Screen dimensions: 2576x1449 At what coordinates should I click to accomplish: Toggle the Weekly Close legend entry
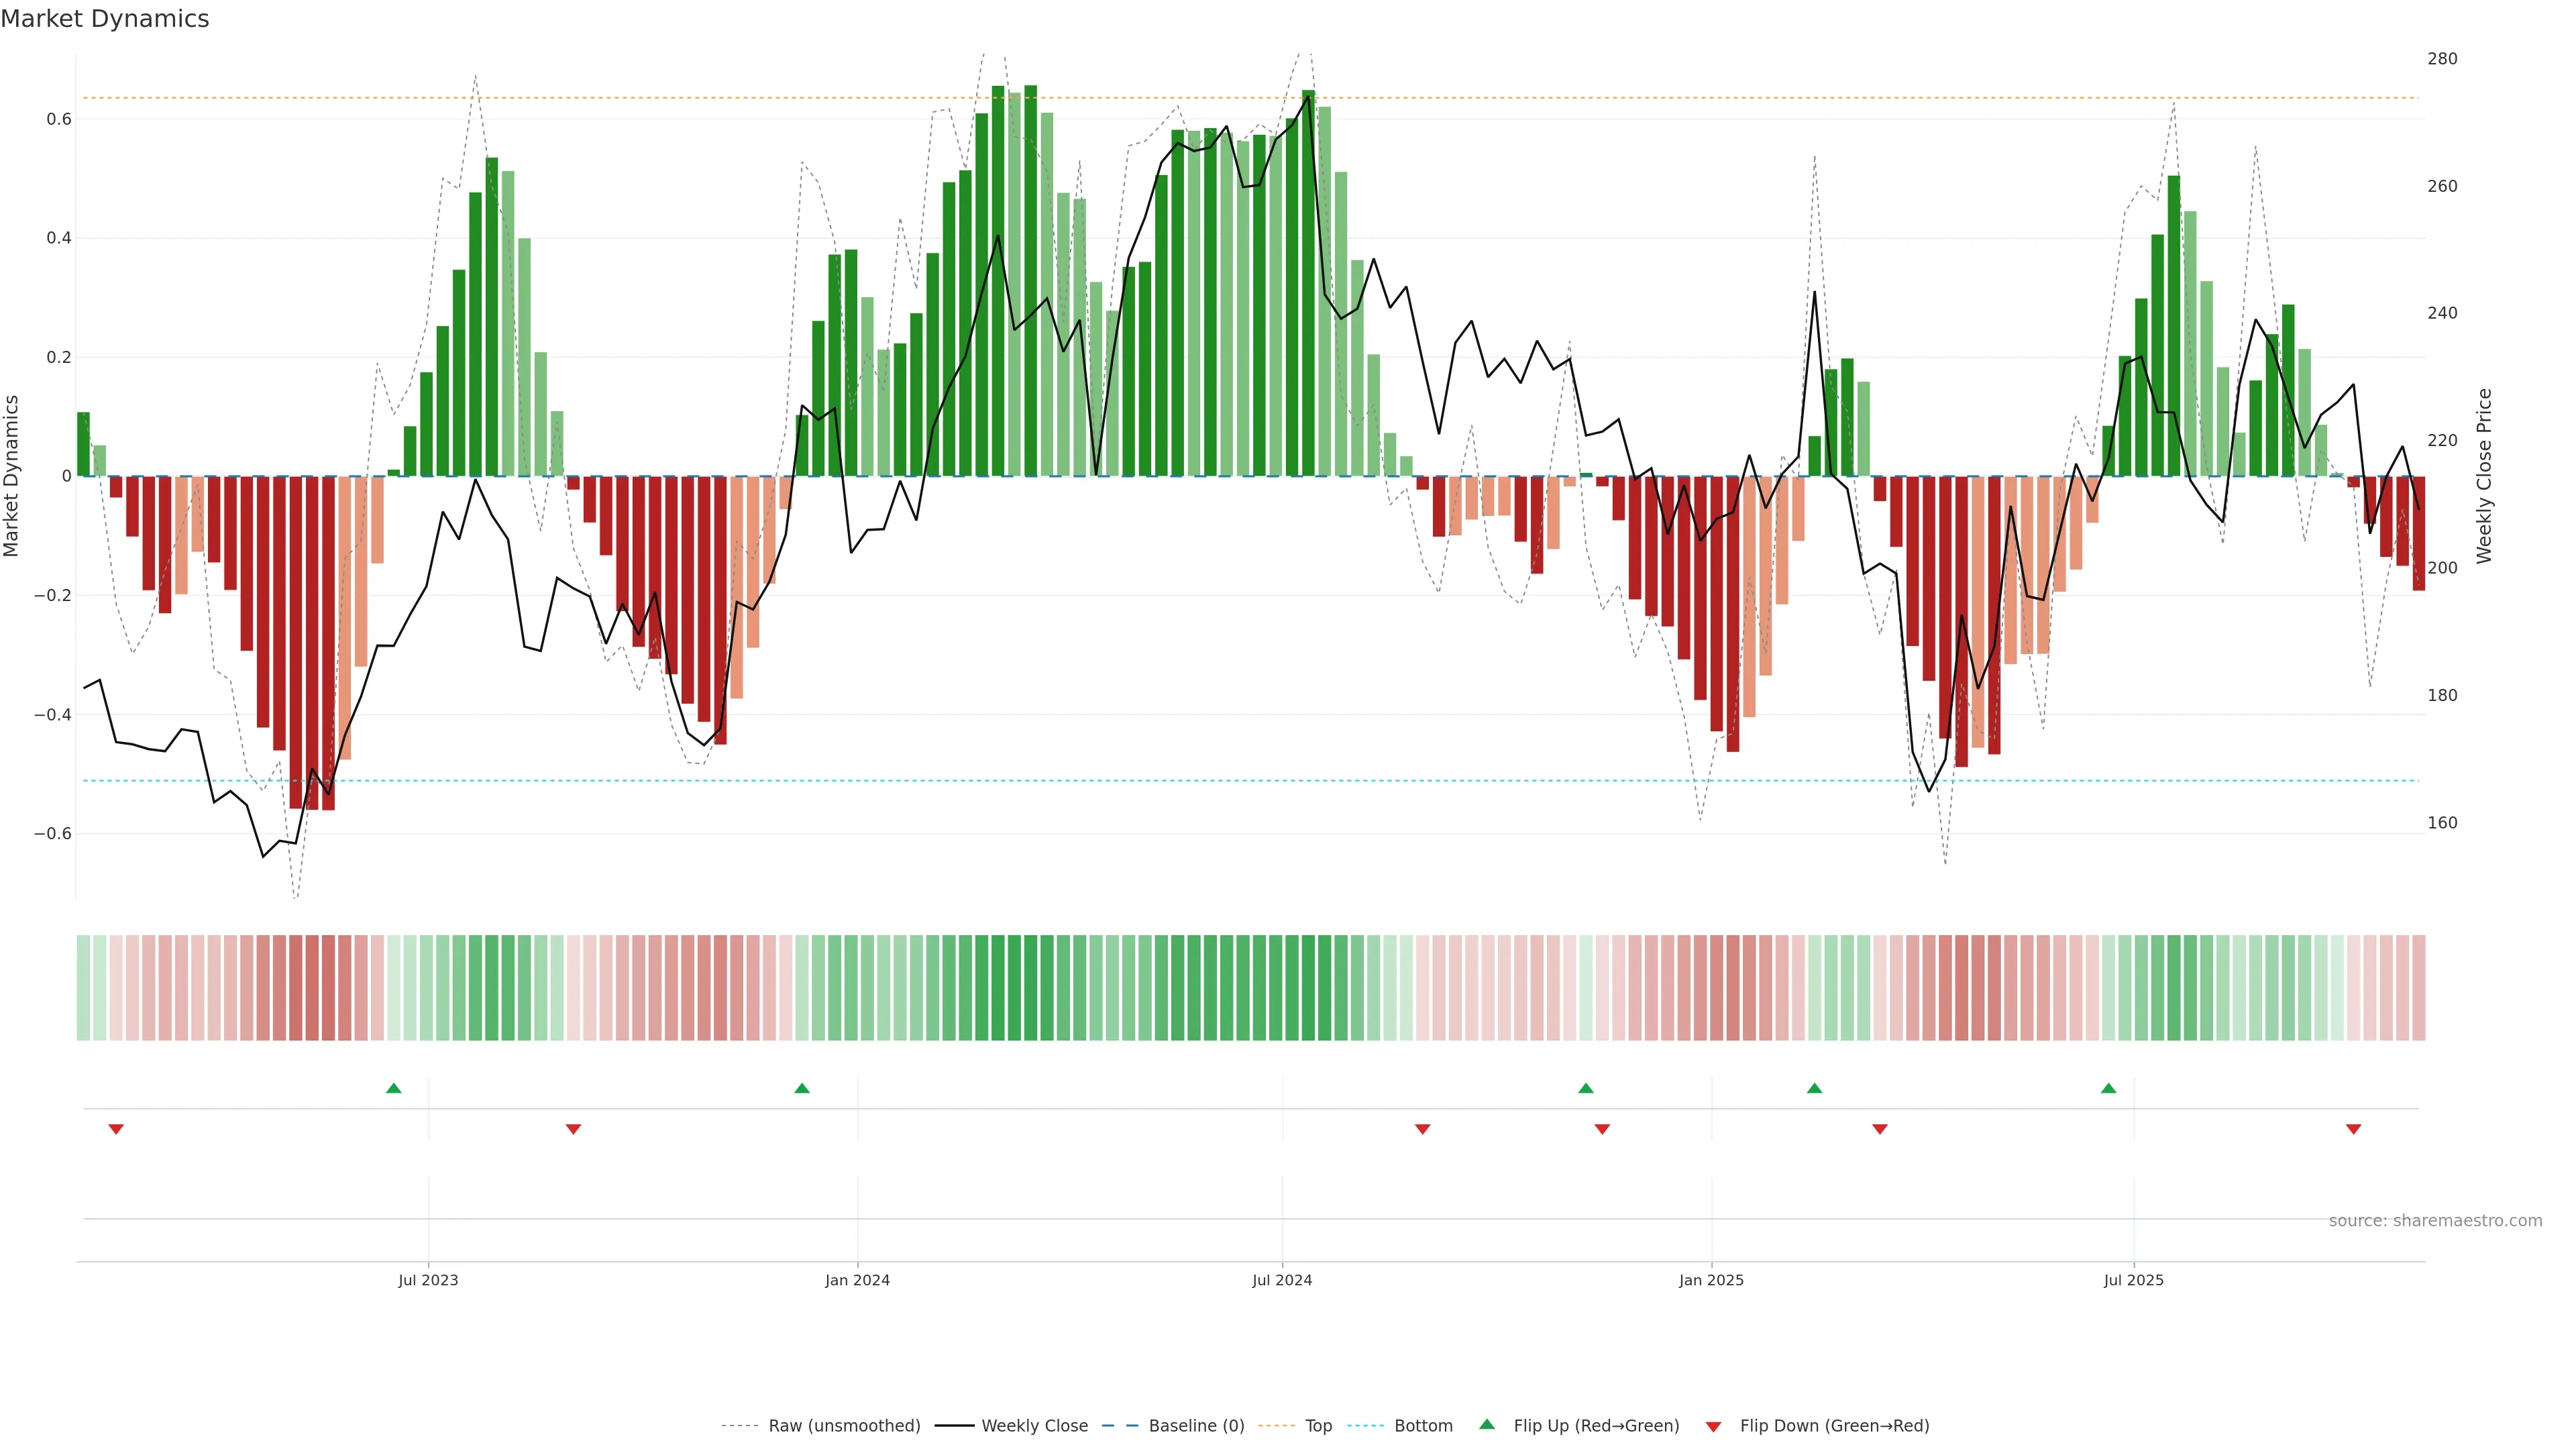pos(1034,1426)
